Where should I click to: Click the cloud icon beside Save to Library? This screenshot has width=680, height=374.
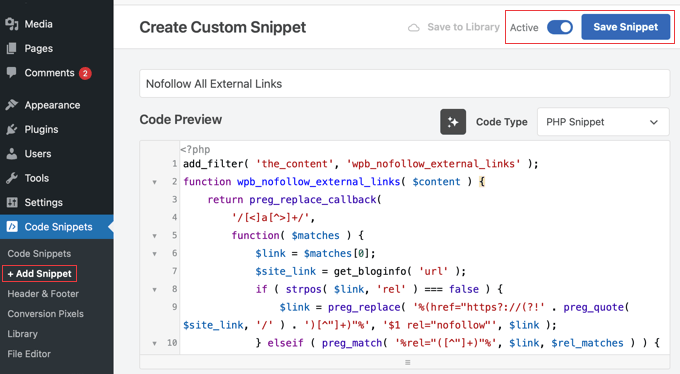click(414, 28)
